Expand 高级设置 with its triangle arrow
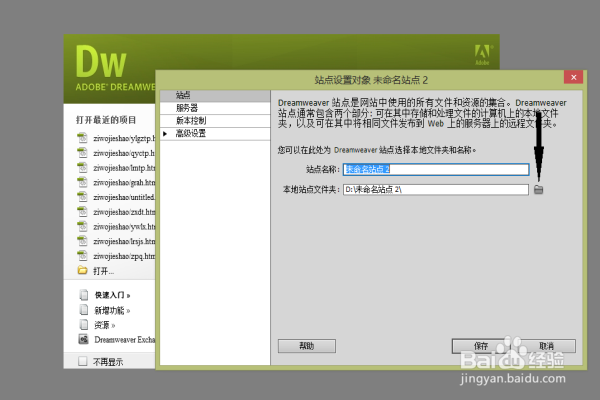Image resolution: width=600 pixels, height=400 pixels. 165,134
